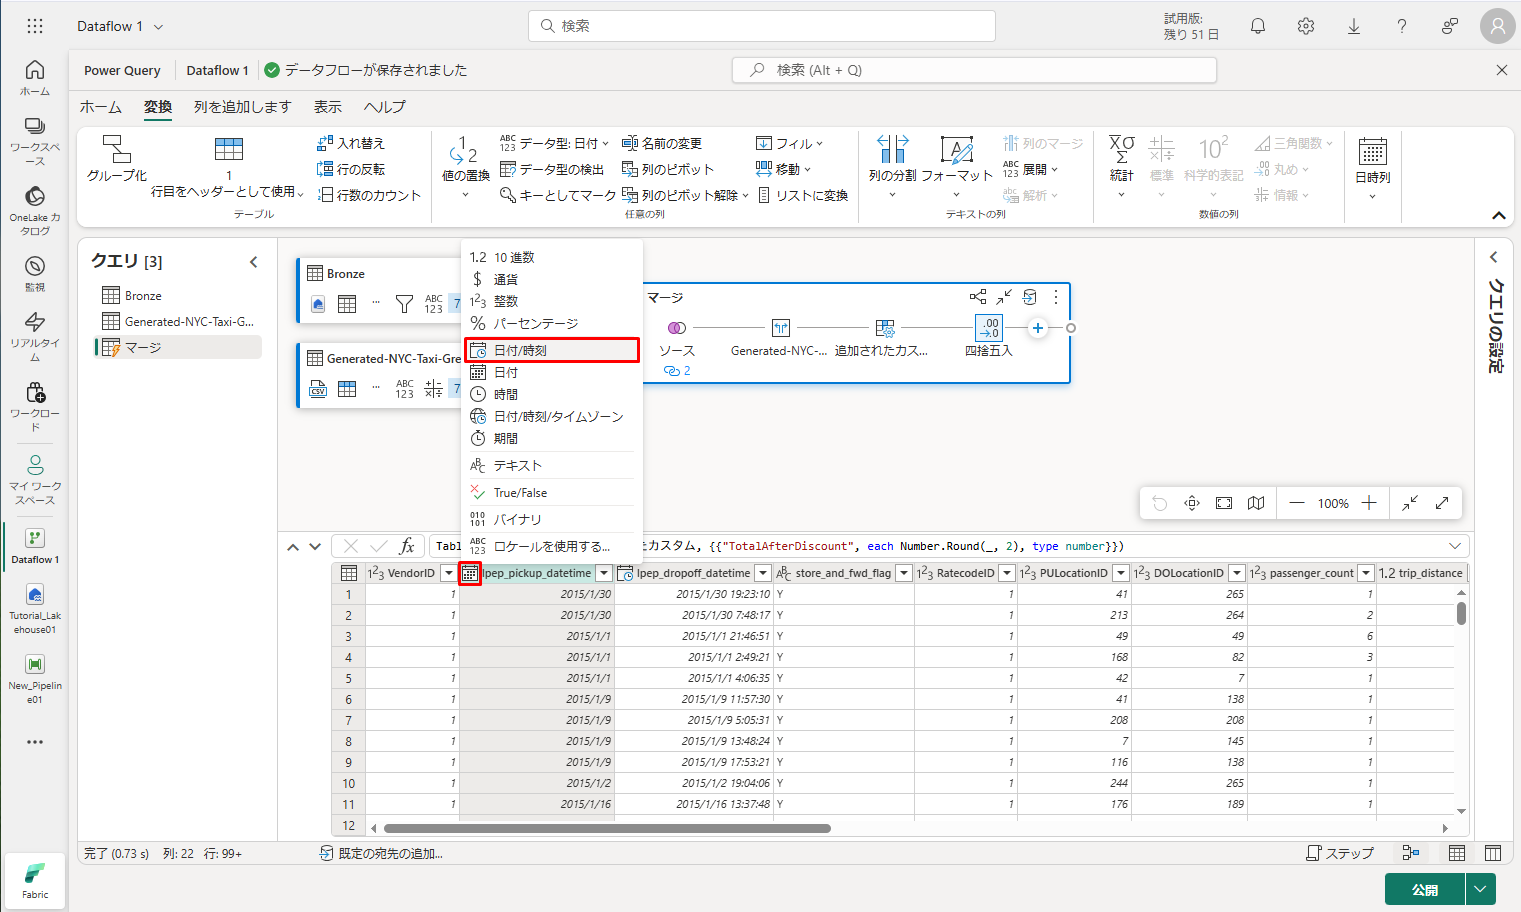Viewport: 1521px width, 912px height.
Task: Click the fit to view icon
Action: point(1224,503)
